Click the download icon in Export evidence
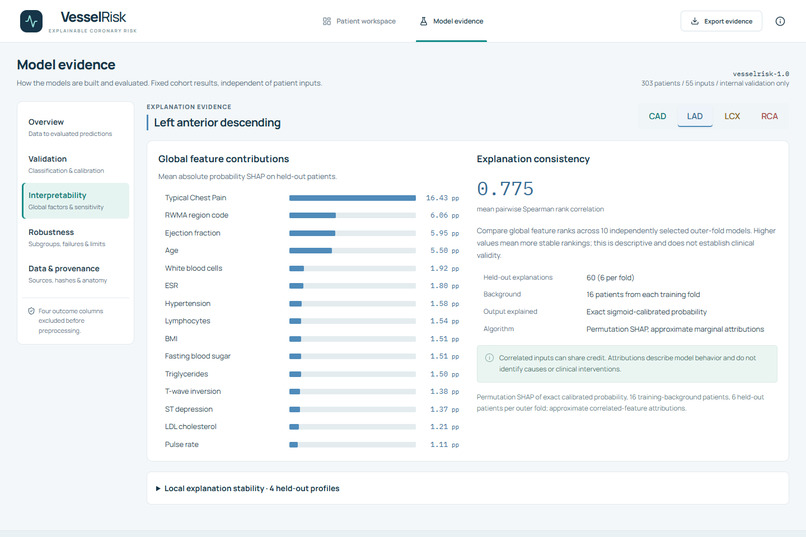This screenshot has width=806, height=537. pos(694,21)
